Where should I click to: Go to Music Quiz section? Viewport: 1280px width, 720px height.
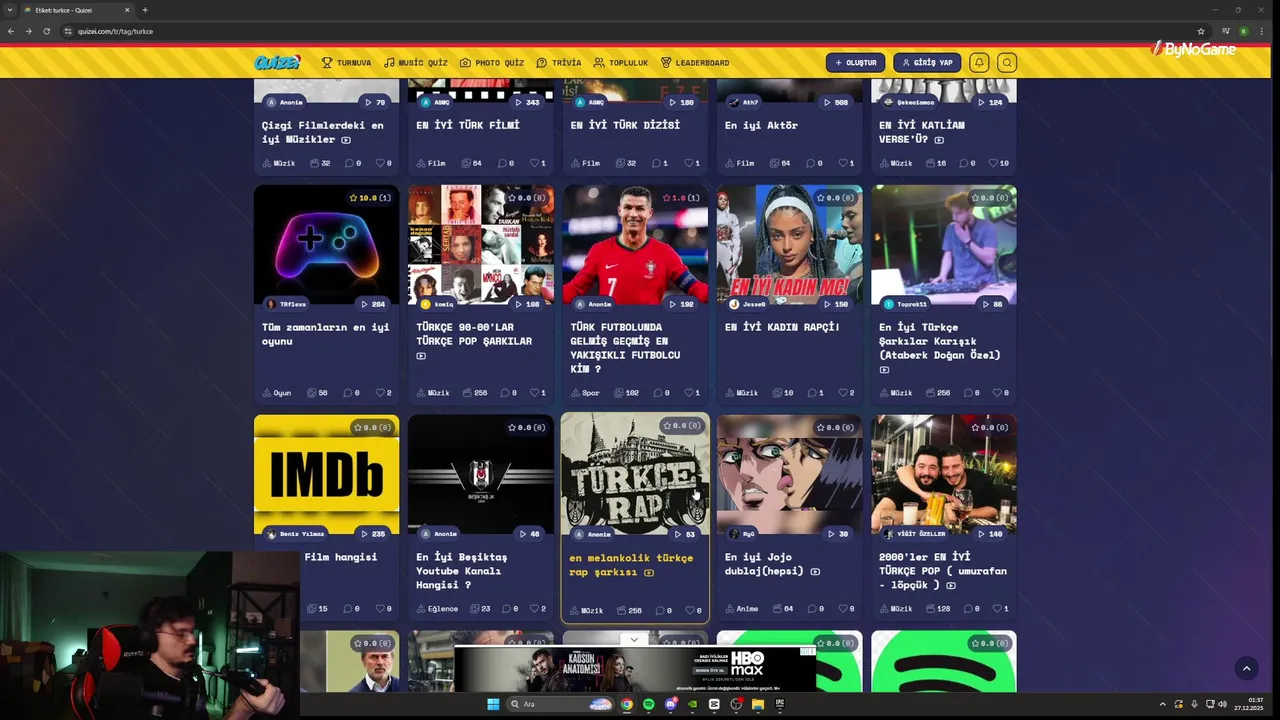pyautogui.click(x=416, y=63)
